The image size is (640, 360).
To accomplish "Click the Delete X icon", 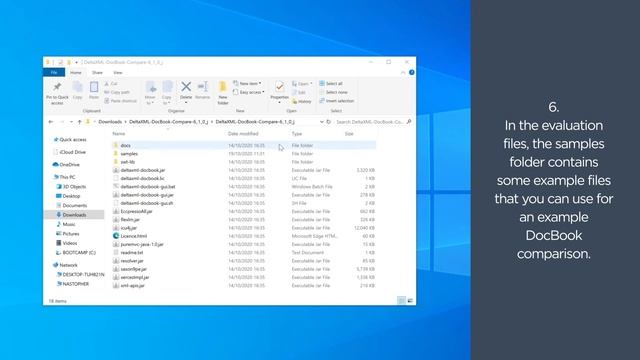I will point(186,87).
